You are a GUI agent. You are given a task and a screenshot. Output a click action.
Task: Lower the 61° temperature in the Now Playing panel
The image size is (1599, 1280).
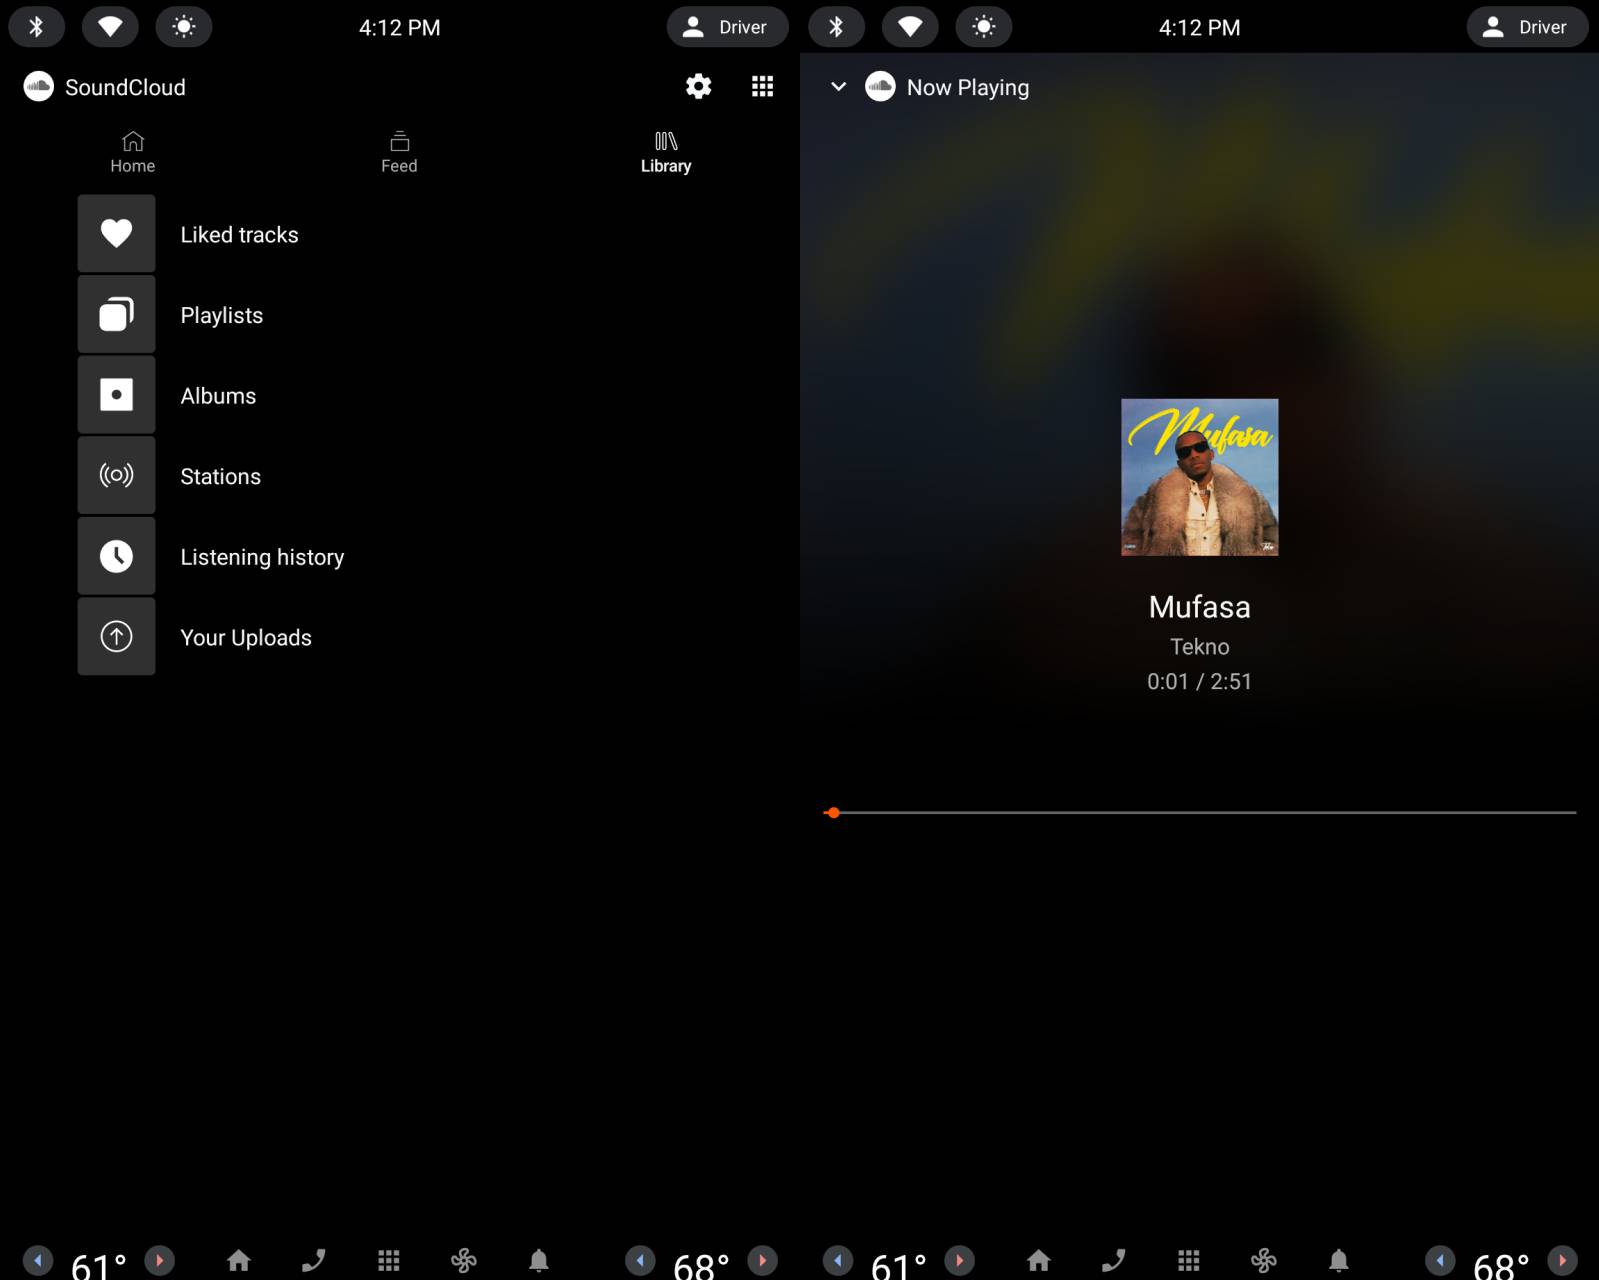838,1260
